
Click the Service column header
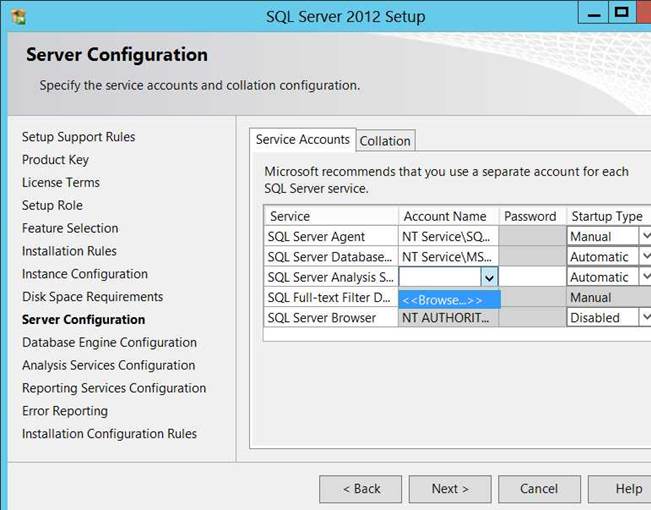point(331,216)
